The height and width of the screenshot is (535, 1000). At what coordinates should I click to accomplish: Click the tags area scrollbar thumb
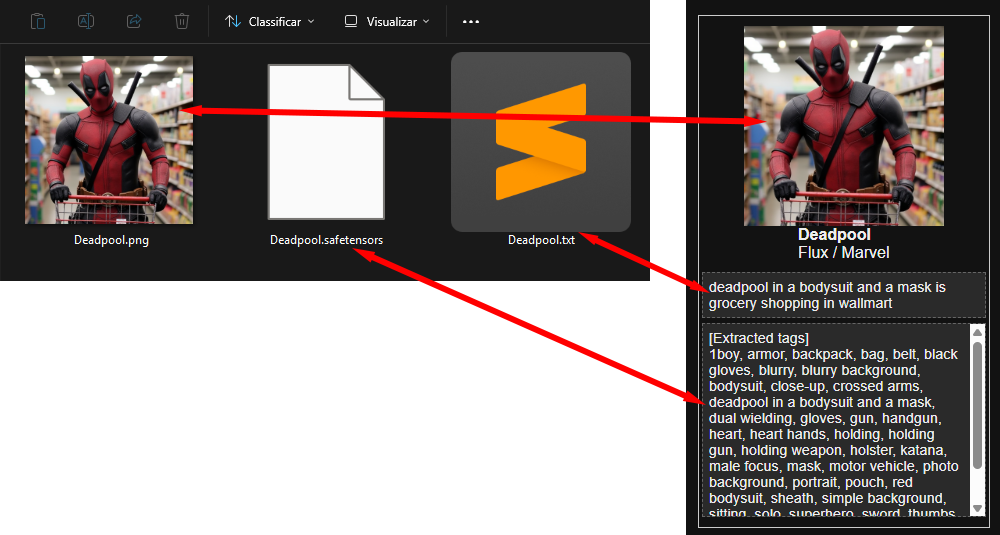tap(977, 406)
